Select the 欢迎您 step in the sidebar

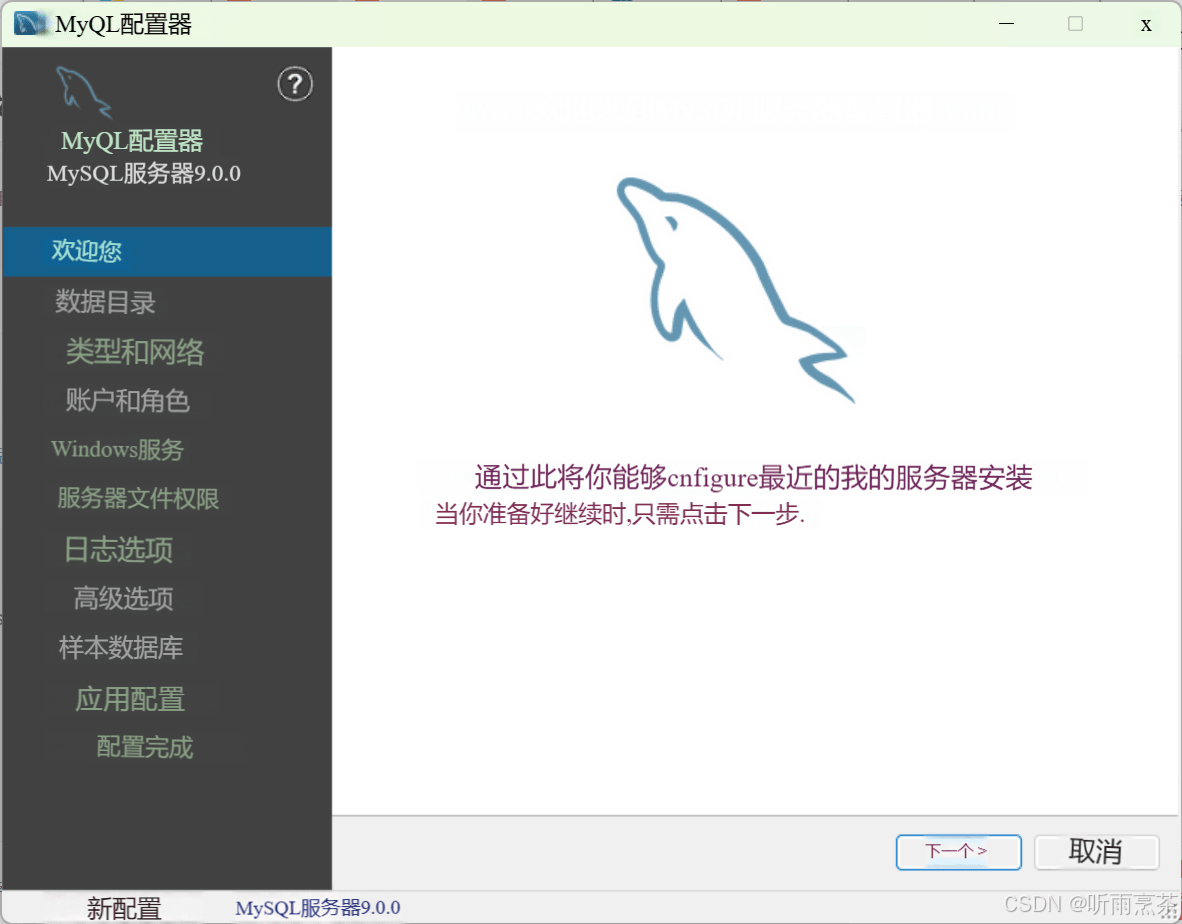pos(167,251)
